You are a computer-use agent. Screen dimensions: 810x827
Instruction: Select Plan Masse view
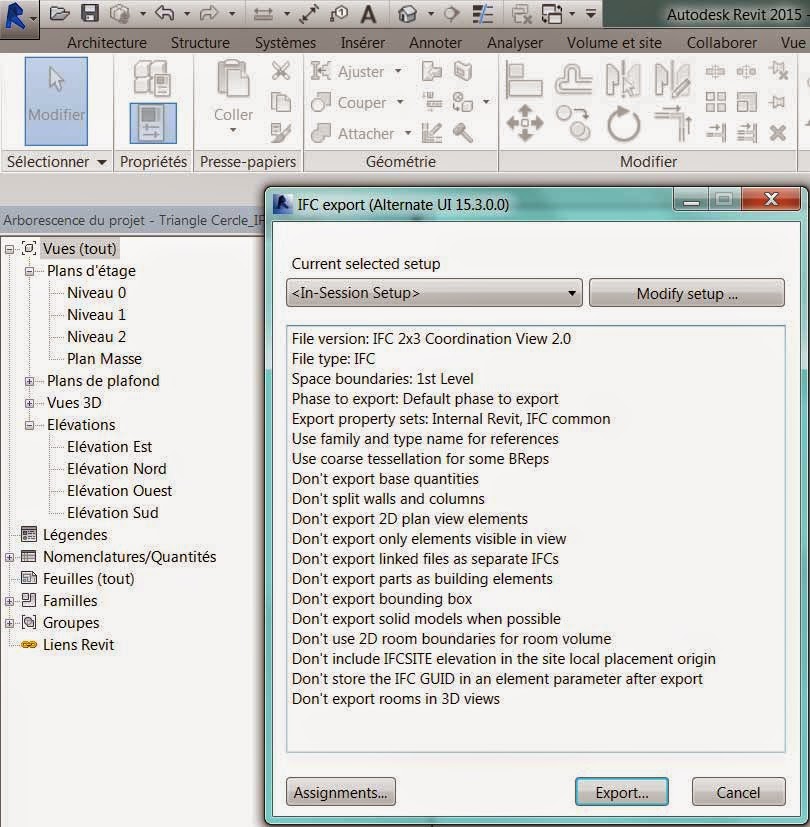[x=104, y=359]
